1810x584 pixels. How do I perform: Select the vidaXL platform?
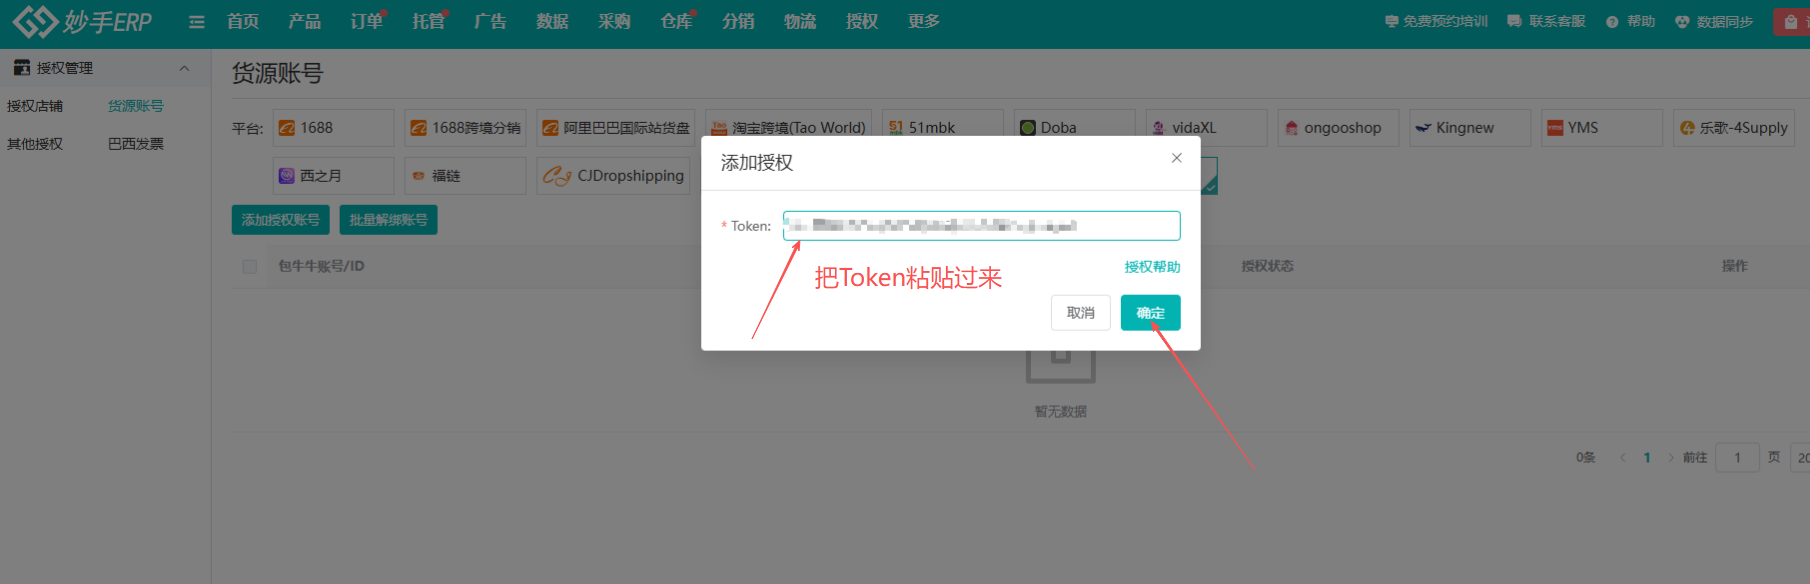(x=1207, y=128)
